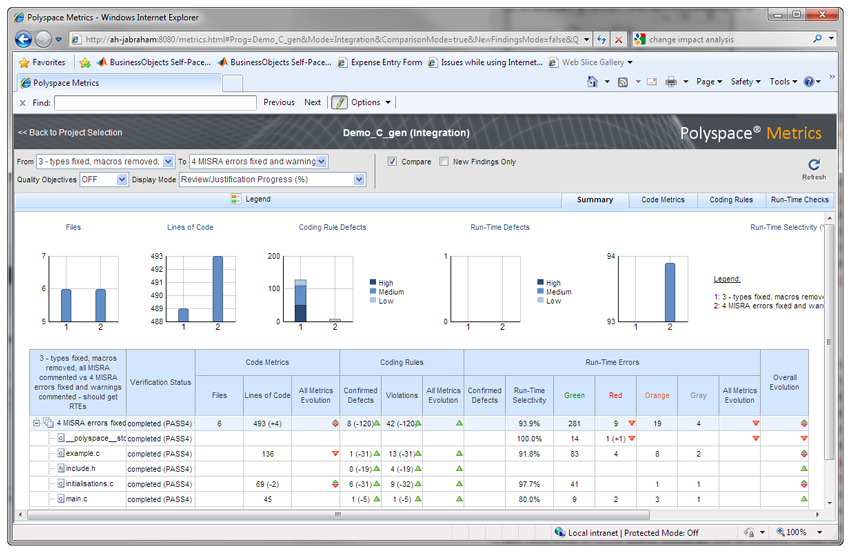
Task: Click the Refresh icon in Polyspace Metrics
Action: pyautogui.click(x=813, y=165)
